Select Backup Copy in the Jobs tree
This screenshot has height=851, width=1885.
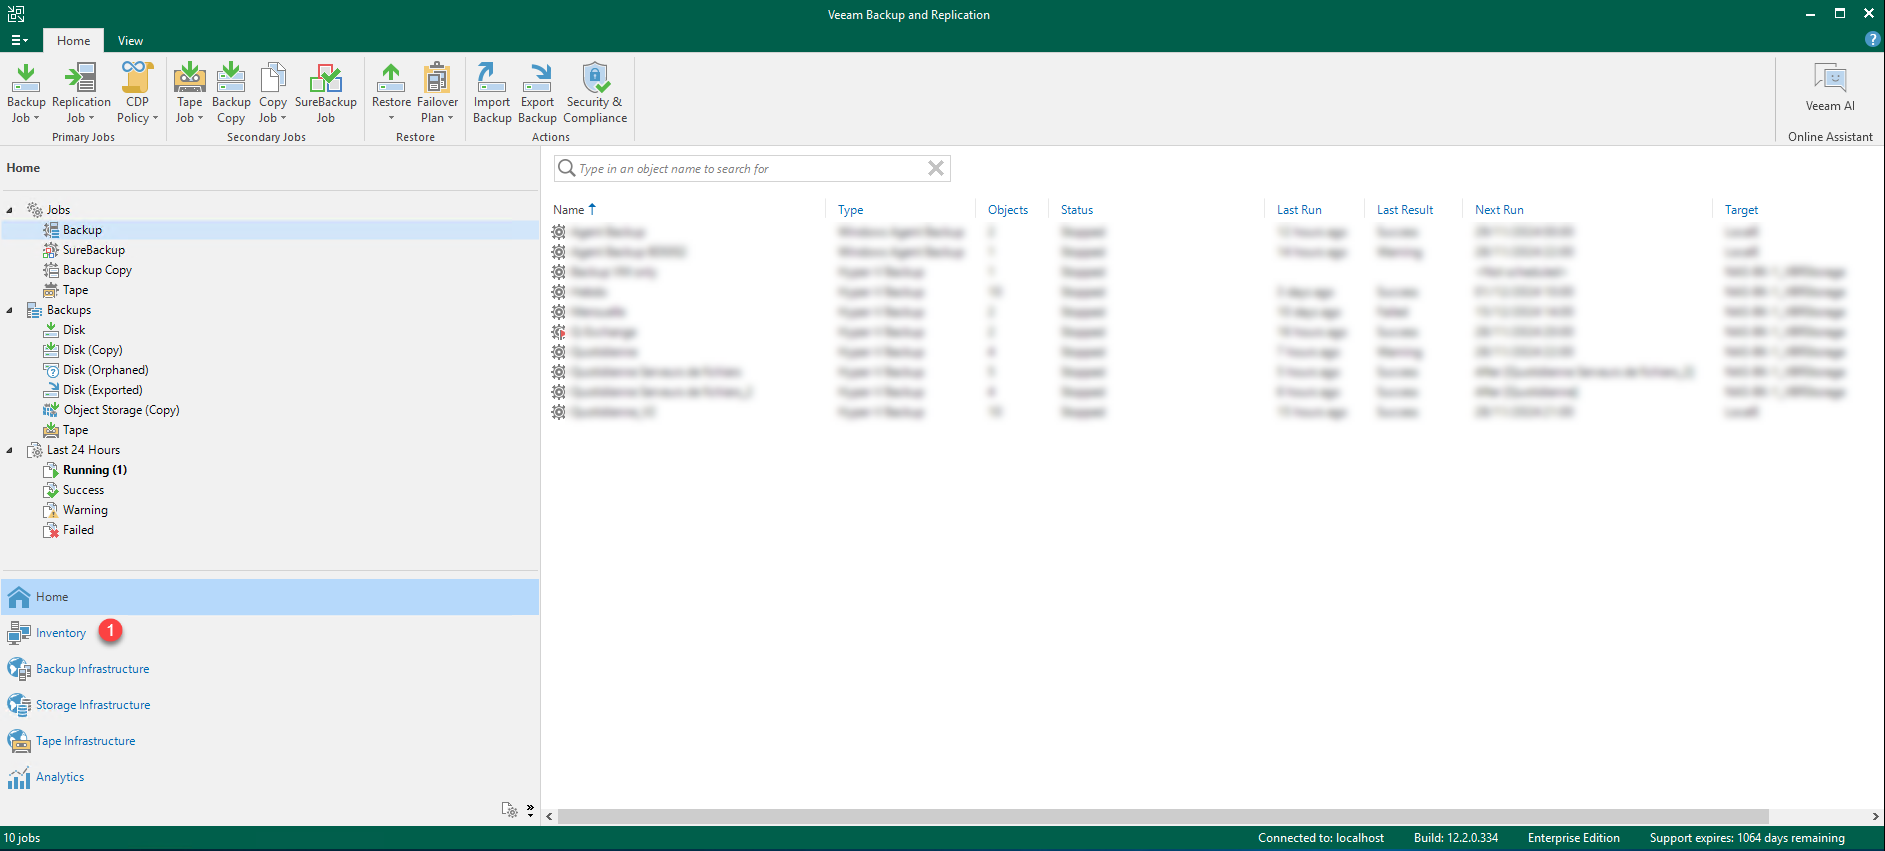click(x=96, y=270)
